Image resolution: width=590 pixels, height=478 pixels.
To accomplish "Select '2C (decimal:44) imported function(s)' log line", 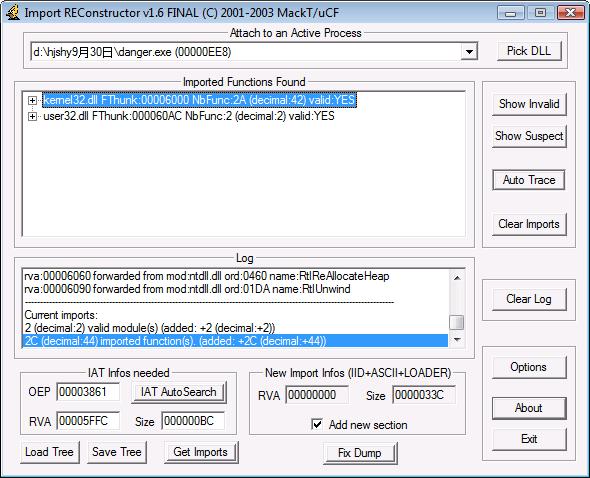I will pos(235,341).
